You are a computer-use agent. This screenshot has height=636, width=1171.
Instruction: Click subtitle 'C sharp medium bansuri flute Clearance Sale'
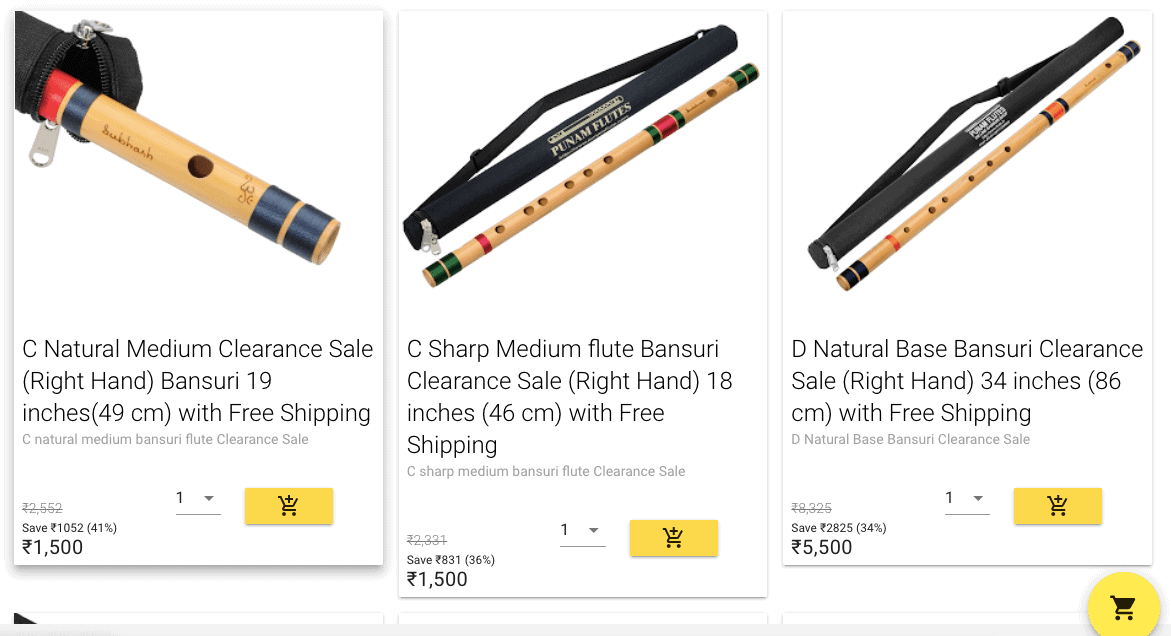[546, 471]
